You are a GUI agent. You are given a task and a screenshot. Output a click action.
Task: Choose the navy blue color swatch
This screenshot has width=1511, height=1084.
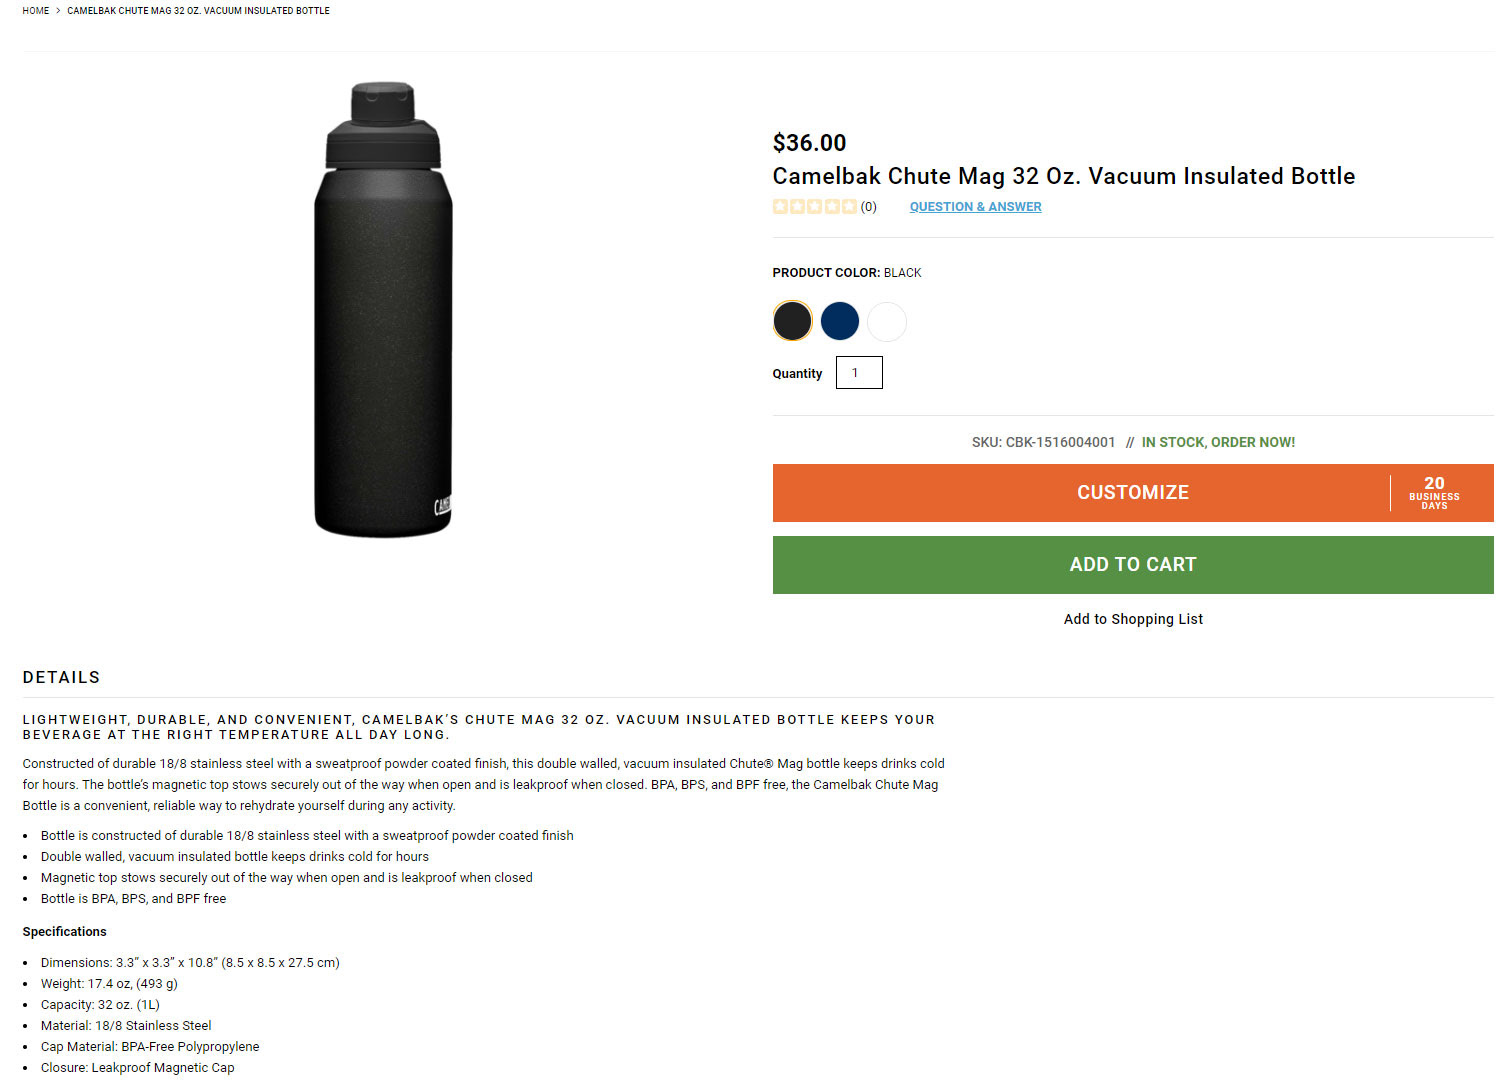coord(840,321)
